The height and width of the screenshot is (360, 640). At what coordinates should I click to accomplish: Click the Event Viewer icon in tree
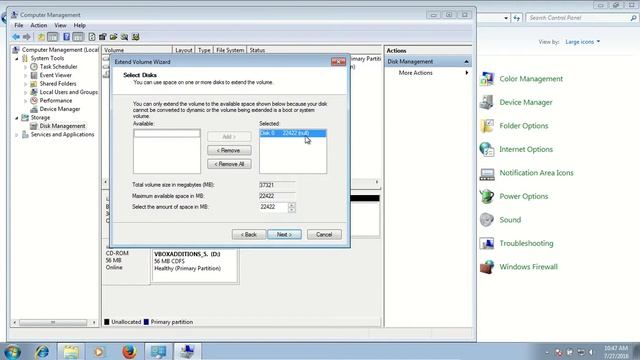point(34,75)
